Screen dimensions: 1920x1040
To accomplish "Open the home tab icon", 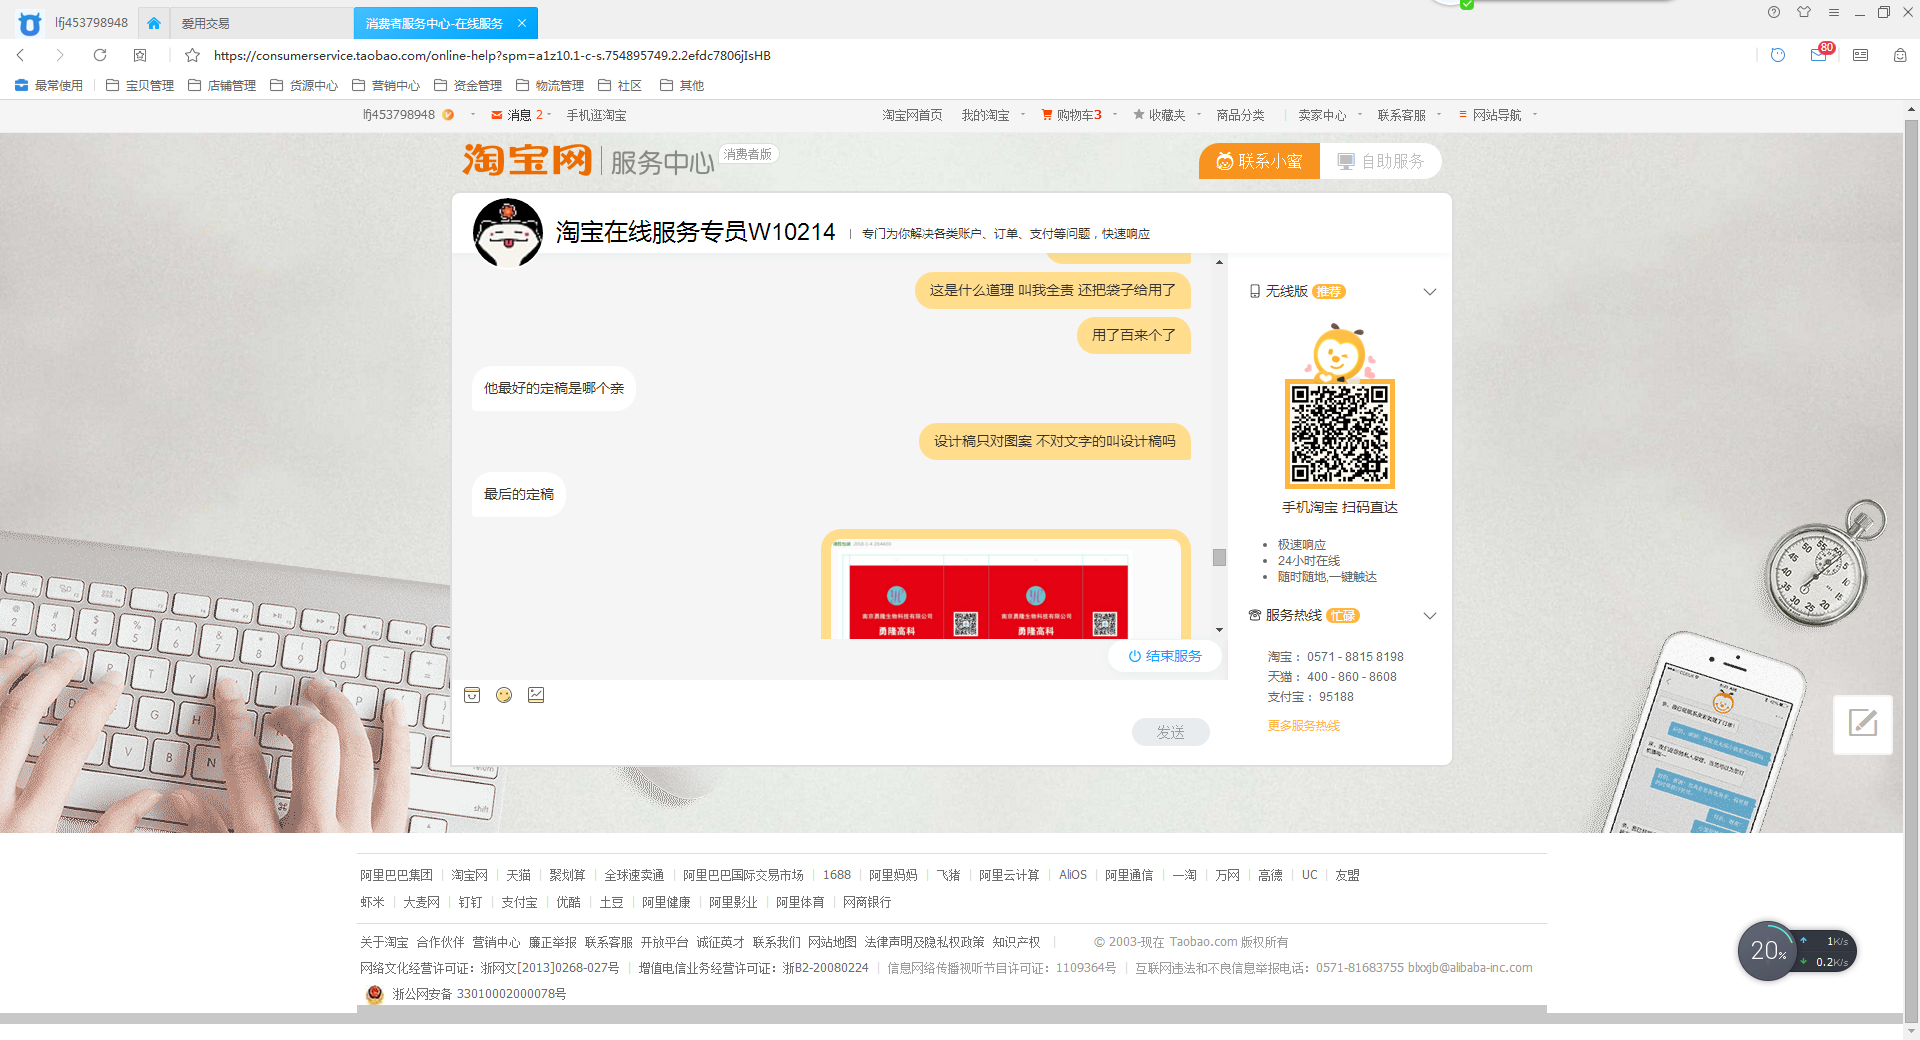I will 154,23.
